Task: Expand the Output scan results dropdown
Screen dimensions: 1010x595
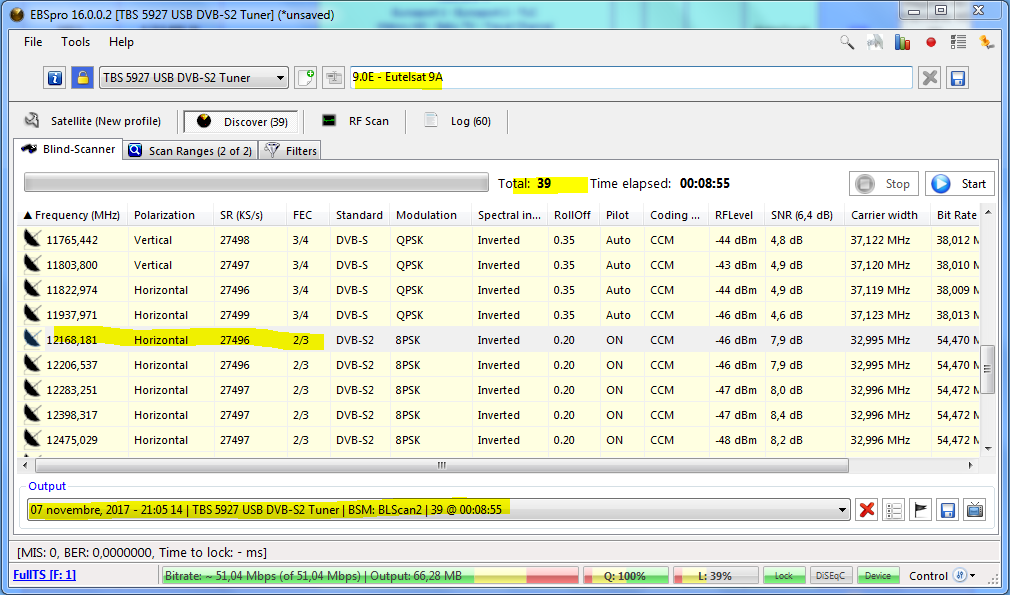Action: [841, 510]
